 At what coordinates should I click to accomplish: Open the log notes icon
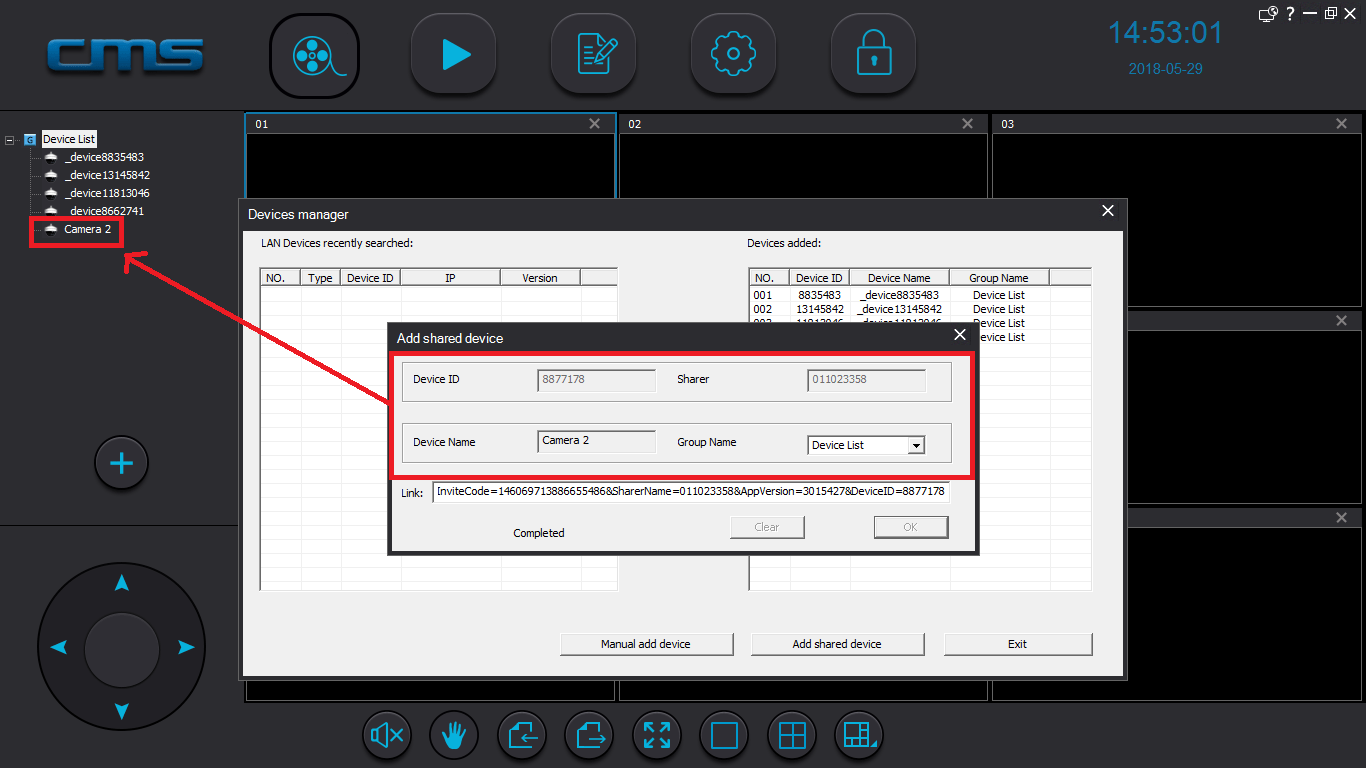[594, 55]
